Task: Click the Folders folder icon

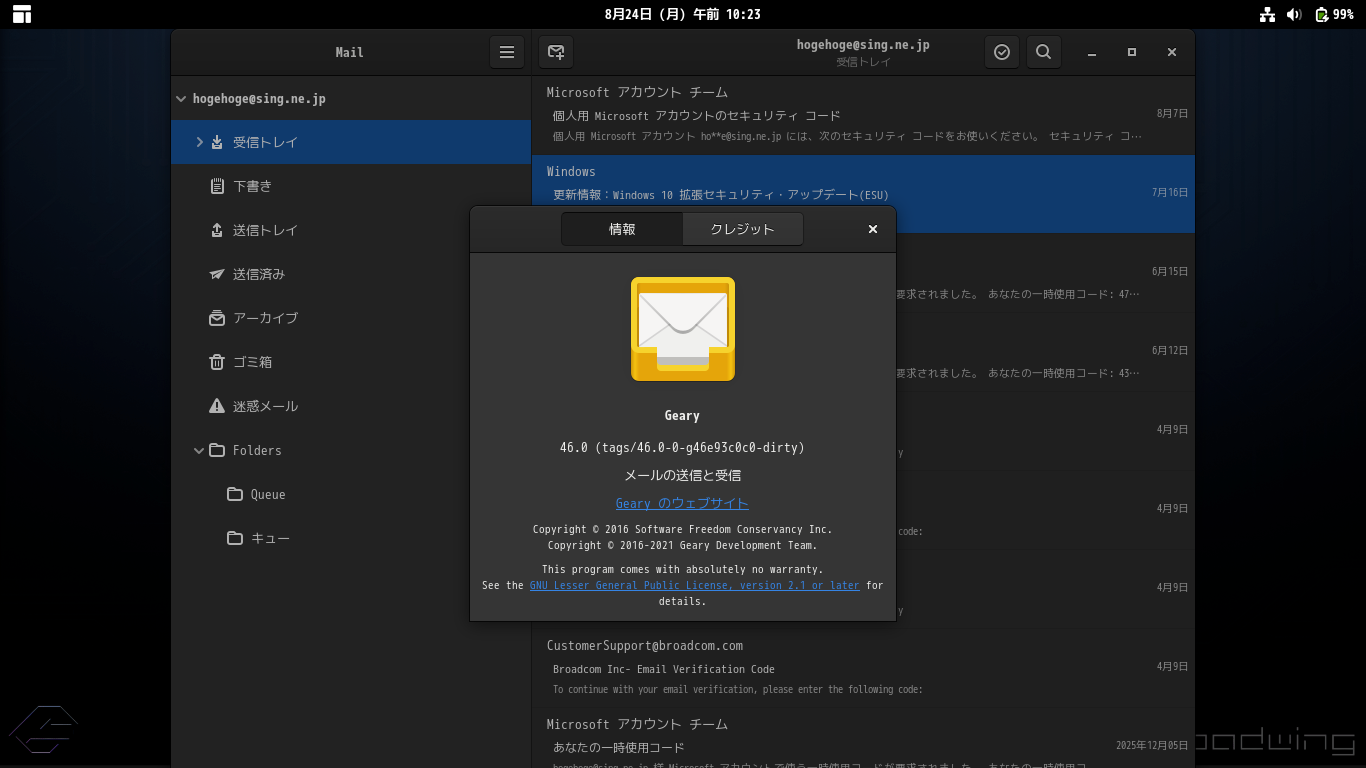Action: coord(217,450)
